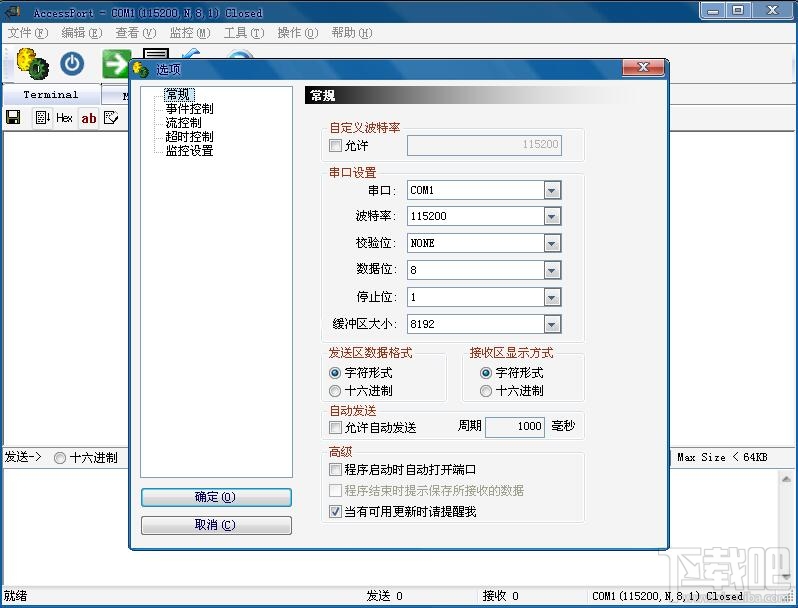Image resolution: width=798 pixels, height=608 pixels.
Task: Click the send area scrollbar up arrow
Action: tap(786, 479)
